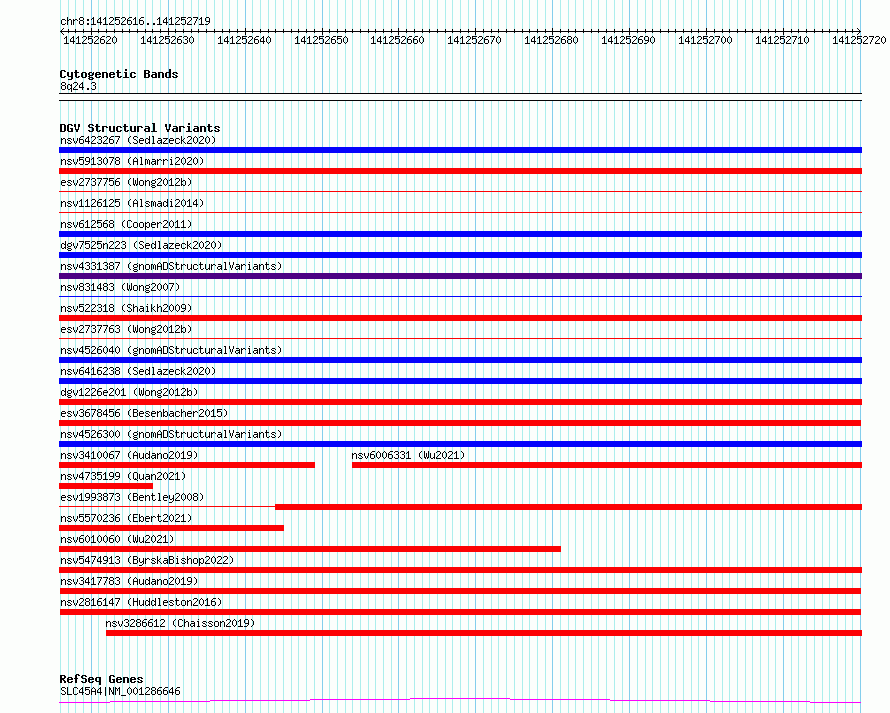Click the nsv6423267 (Sedlazeck2020) variant label
890x713 pixels.
[x=138, y=140]
